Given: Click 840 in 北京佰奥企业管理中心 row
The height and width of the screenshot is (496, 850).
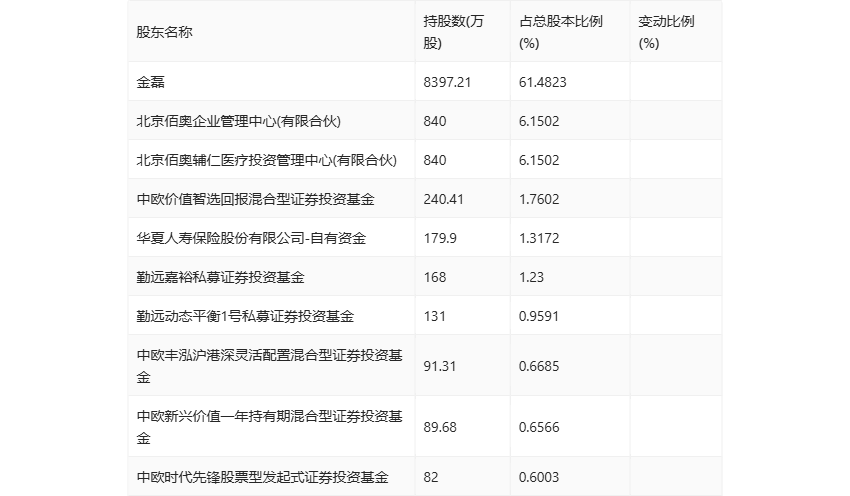Looking at the screenshot, I should (x=435, y=121).
